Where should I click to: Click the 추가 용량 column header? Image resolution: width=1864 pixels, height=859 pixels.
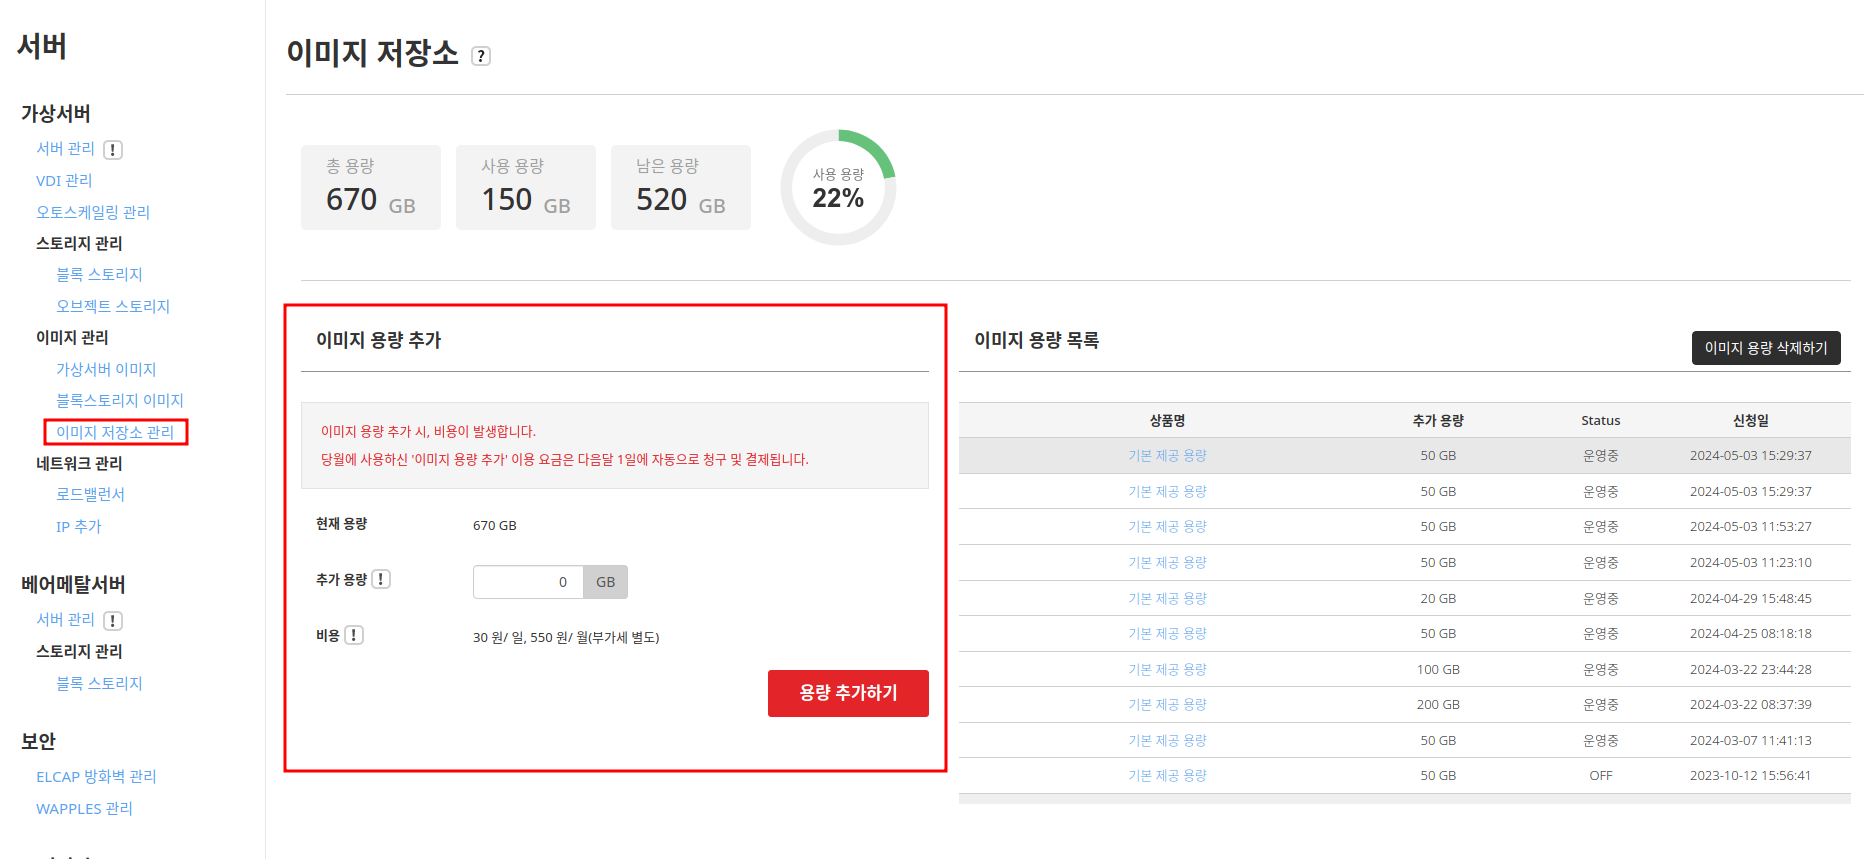pos(1438,420)
